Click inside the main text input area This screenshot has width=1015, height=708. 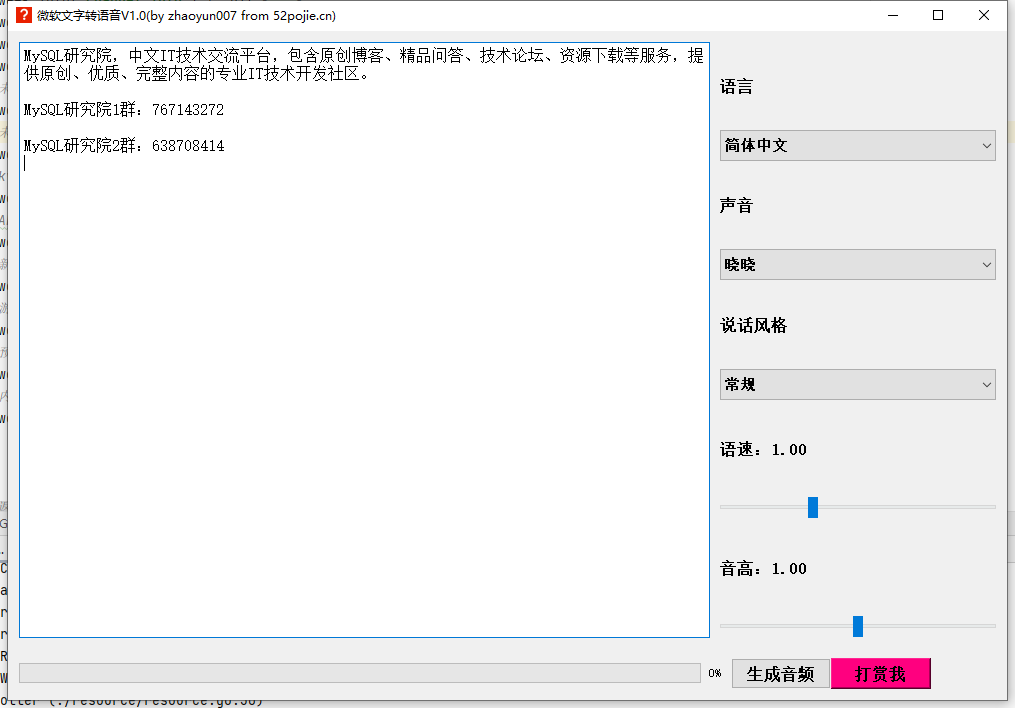pyautogui.click(x=364, y=340)
